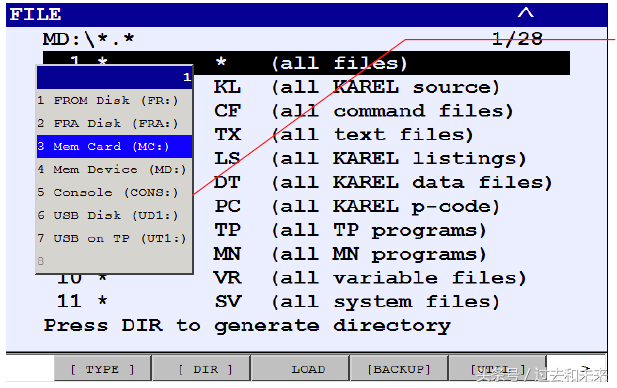Open the [BACKUP] softkey menu
This screenshot has width=617, height=388.
399,369
